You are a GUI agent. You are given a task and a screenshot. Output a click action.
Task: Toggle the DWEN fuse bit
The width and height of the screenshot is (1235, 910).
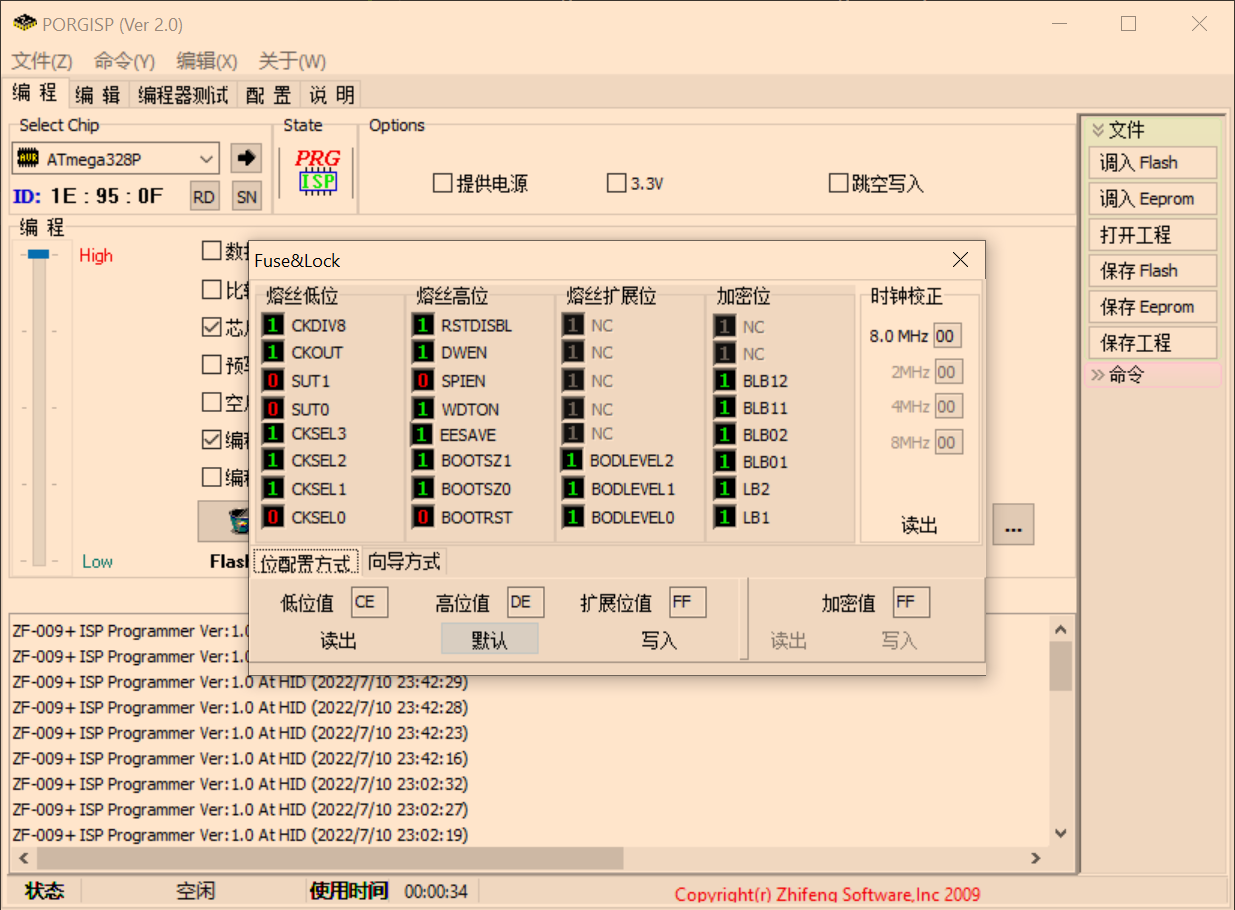coord(423,352)
